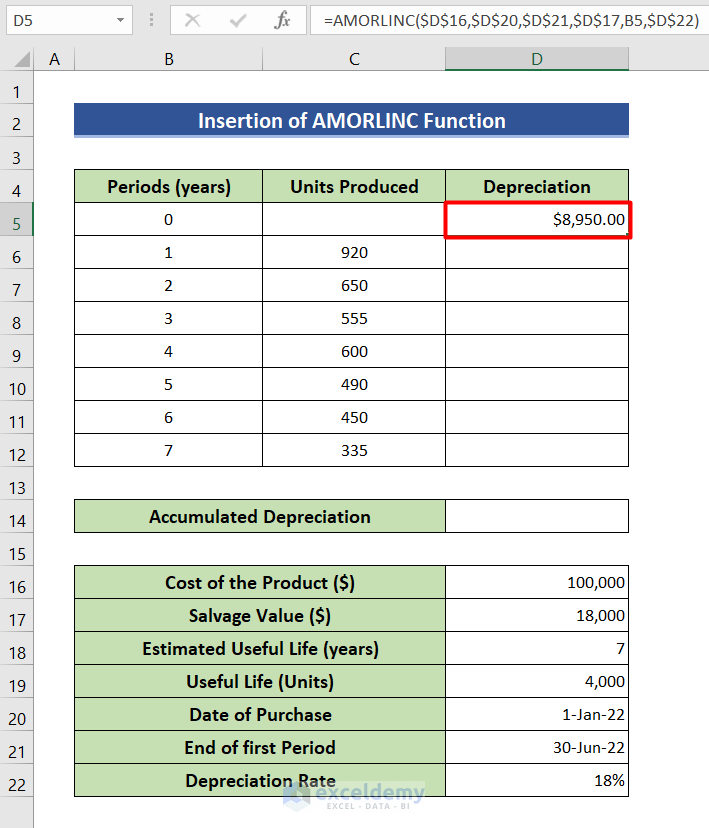Select End of first Period label
The image size is (709, 828).
coord(260,748)
